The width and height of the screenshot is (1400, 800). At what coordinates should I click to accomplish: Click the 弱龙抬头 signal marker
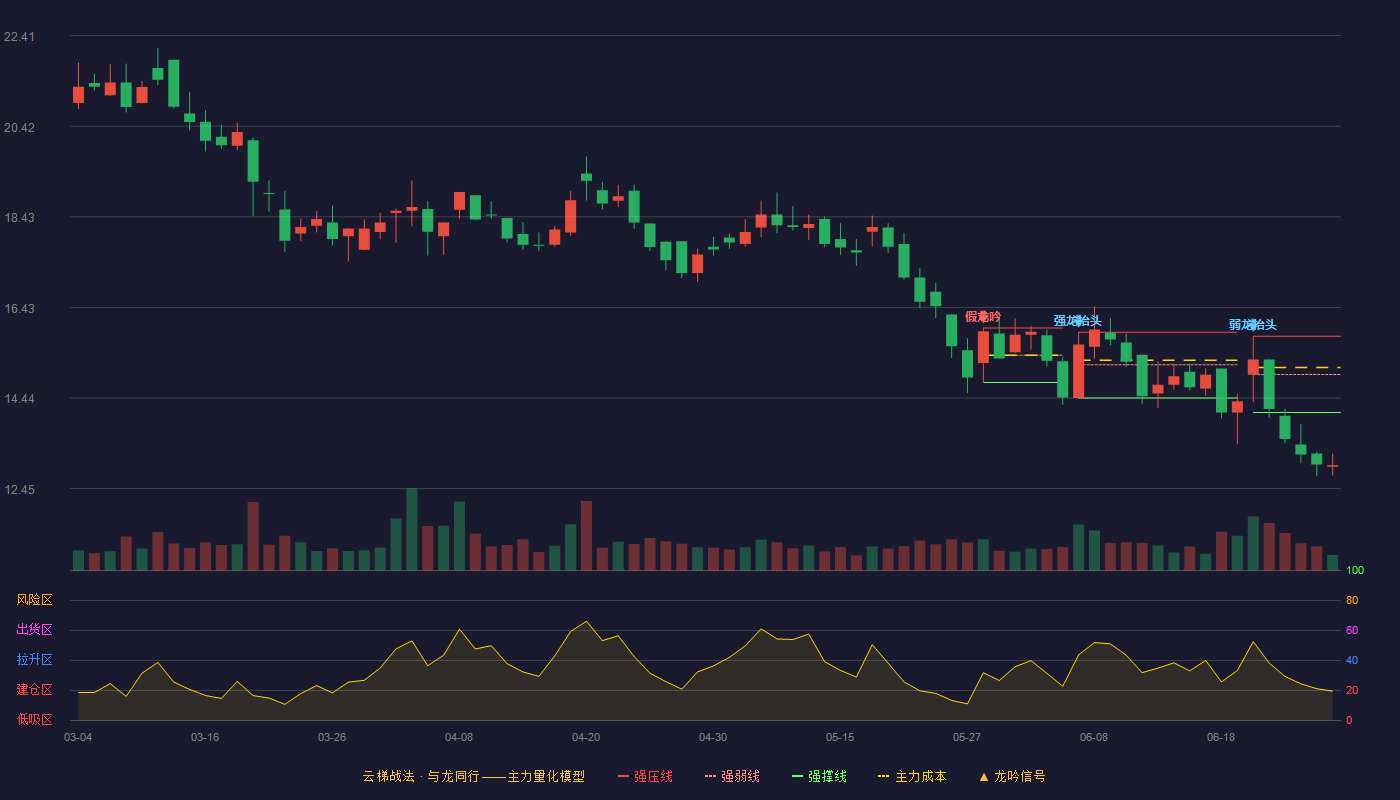(1252, 325)
